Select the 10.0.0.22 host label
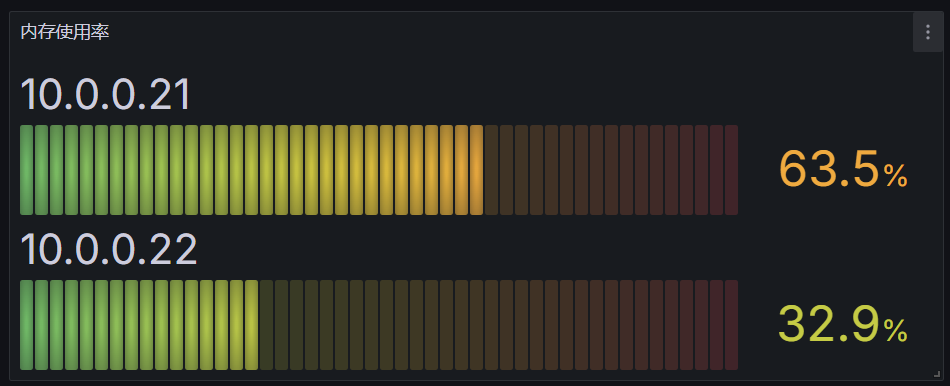Viewport: 950px width, 386px height. 108,250
